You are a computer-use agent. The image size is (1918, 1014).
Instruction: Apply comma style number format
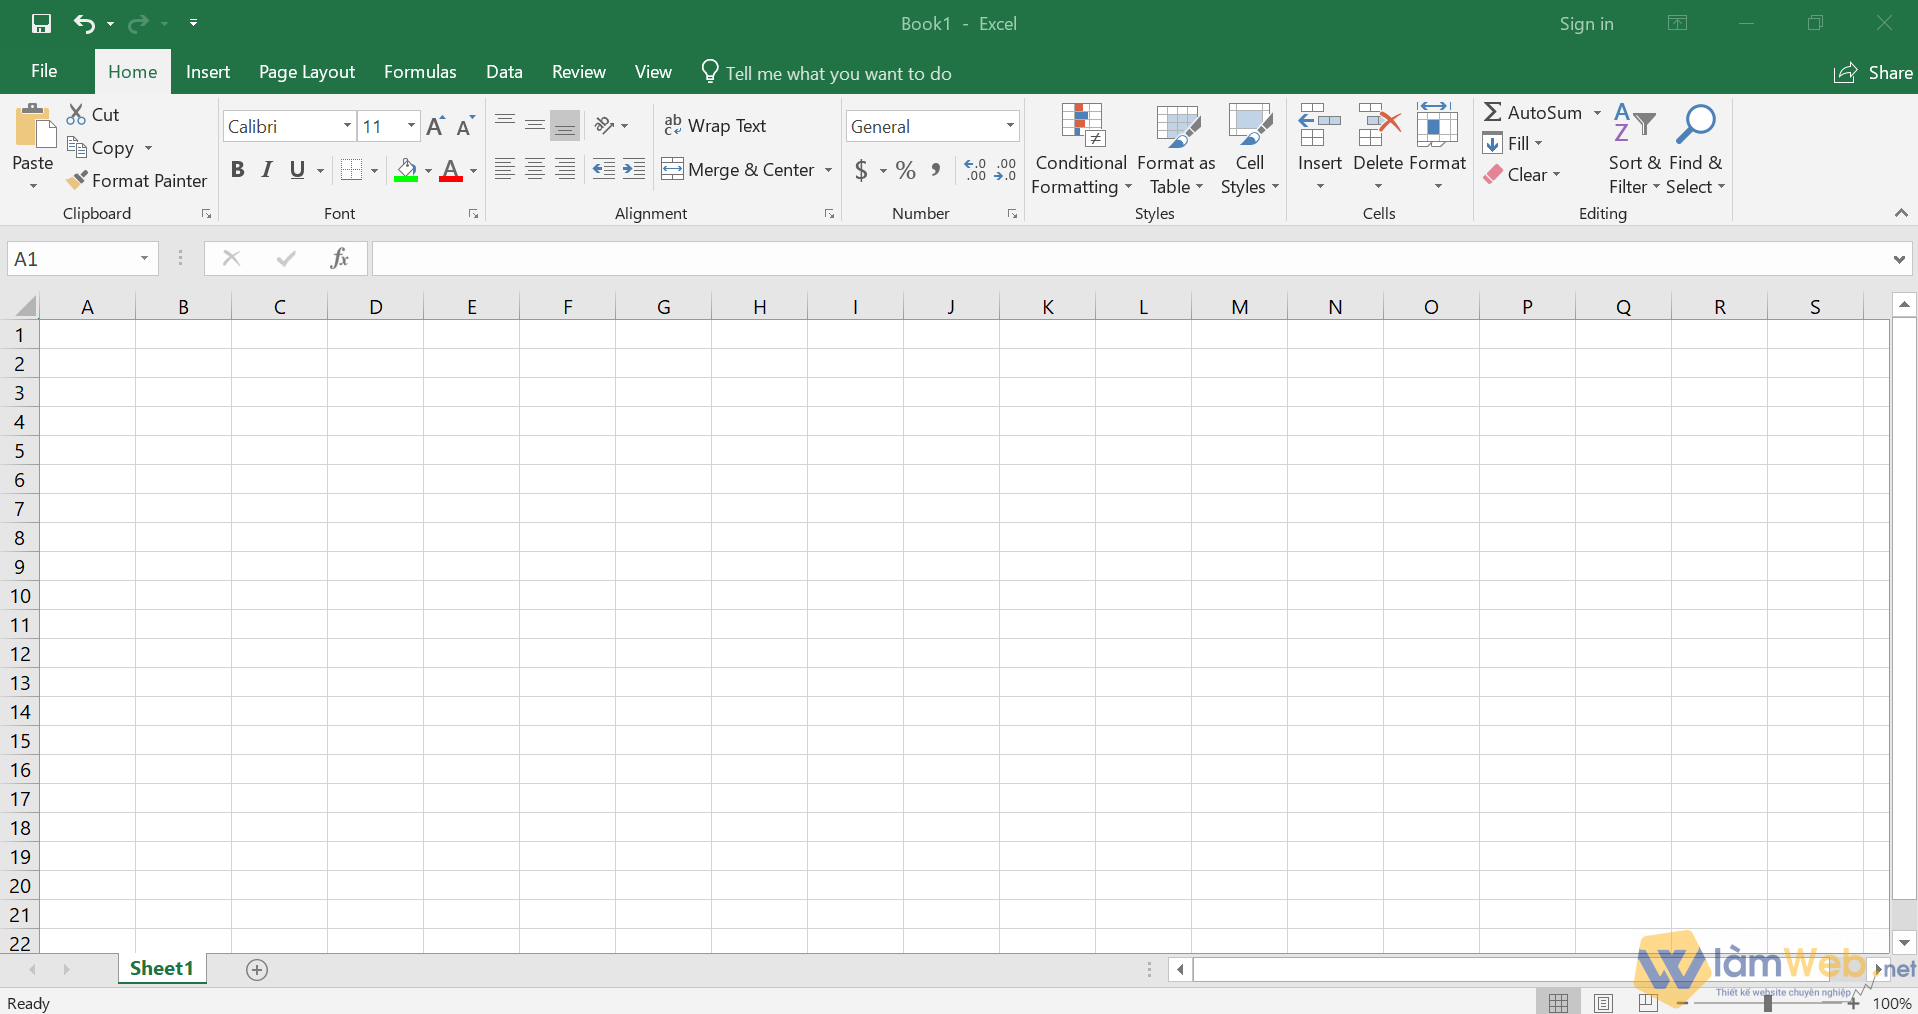(936, 170)
